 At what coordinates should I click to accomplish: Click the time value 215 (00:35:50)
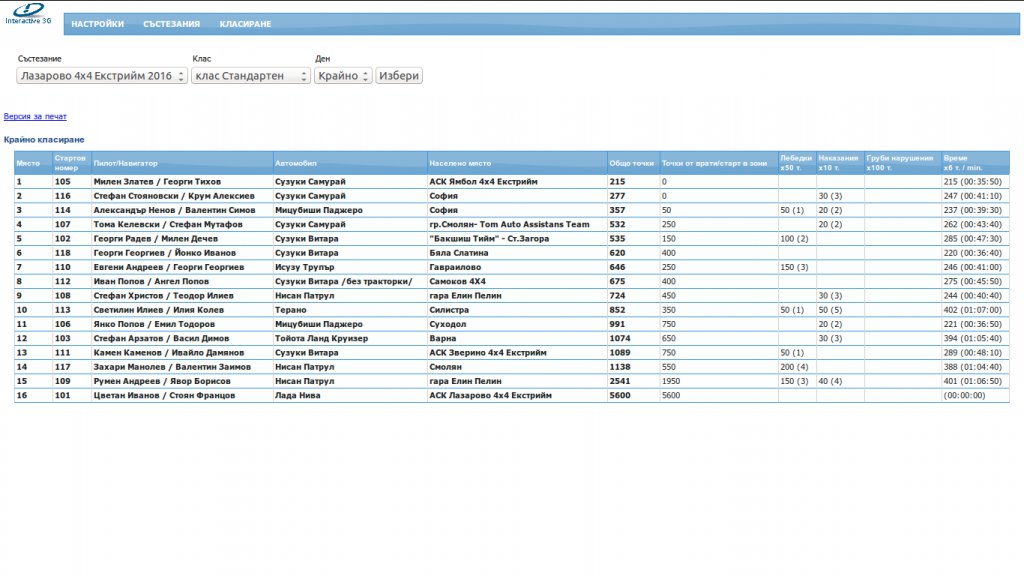pos(972,182)
